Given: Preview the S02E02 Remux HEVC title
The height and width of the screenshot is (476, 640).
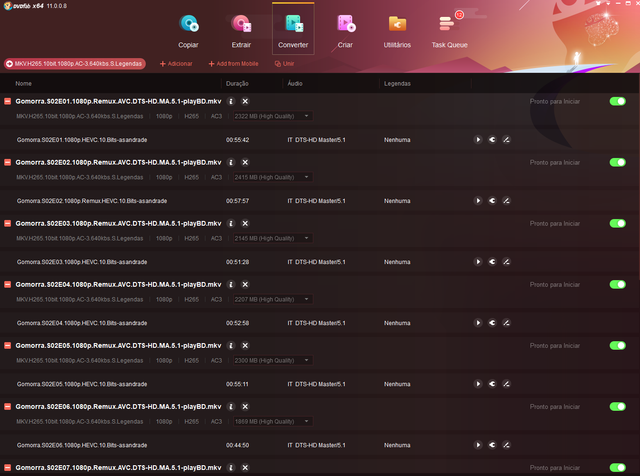Looking at the screenshot, I should (x=478, y=201).
